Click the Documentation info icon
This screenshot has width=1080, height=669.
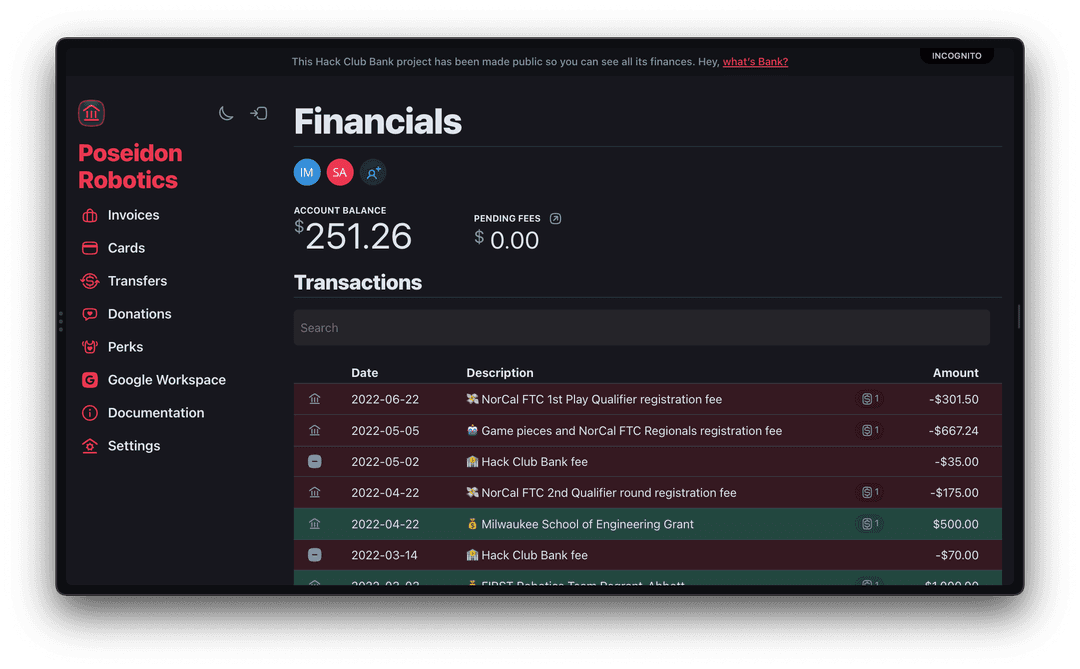(x=90, y=413)
